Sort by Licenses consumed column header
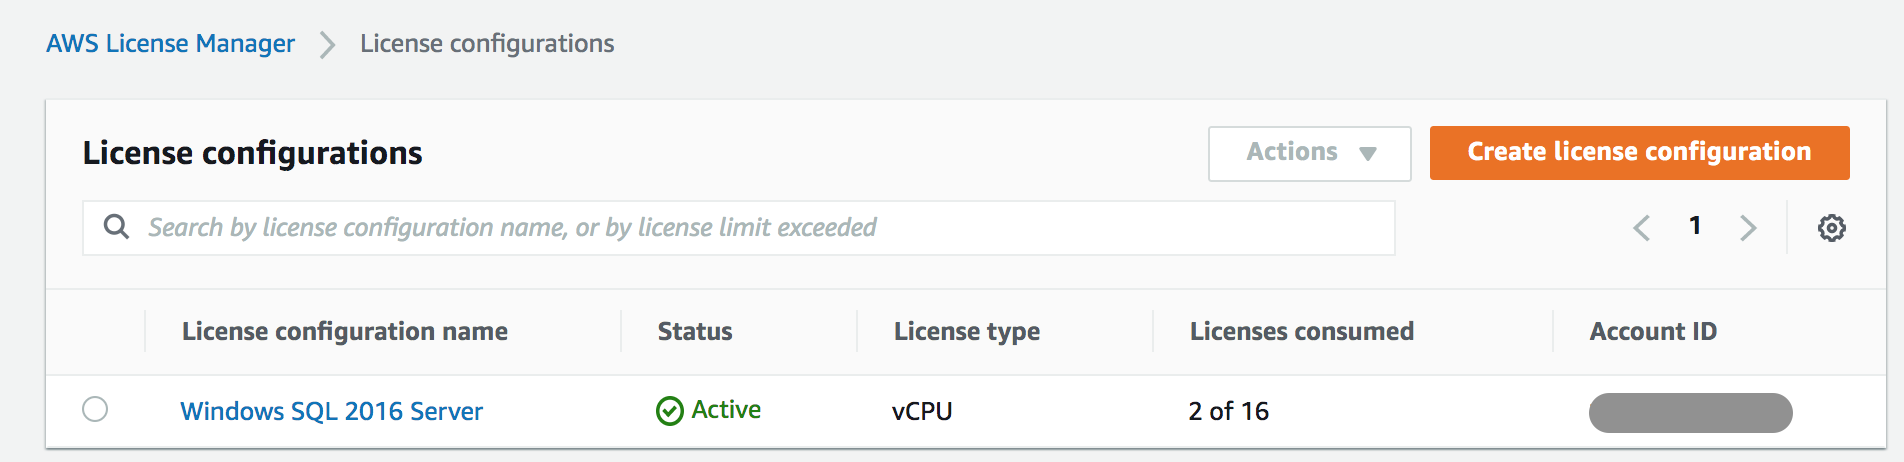The image size is (1904, 462). [x=1301, y=331]
